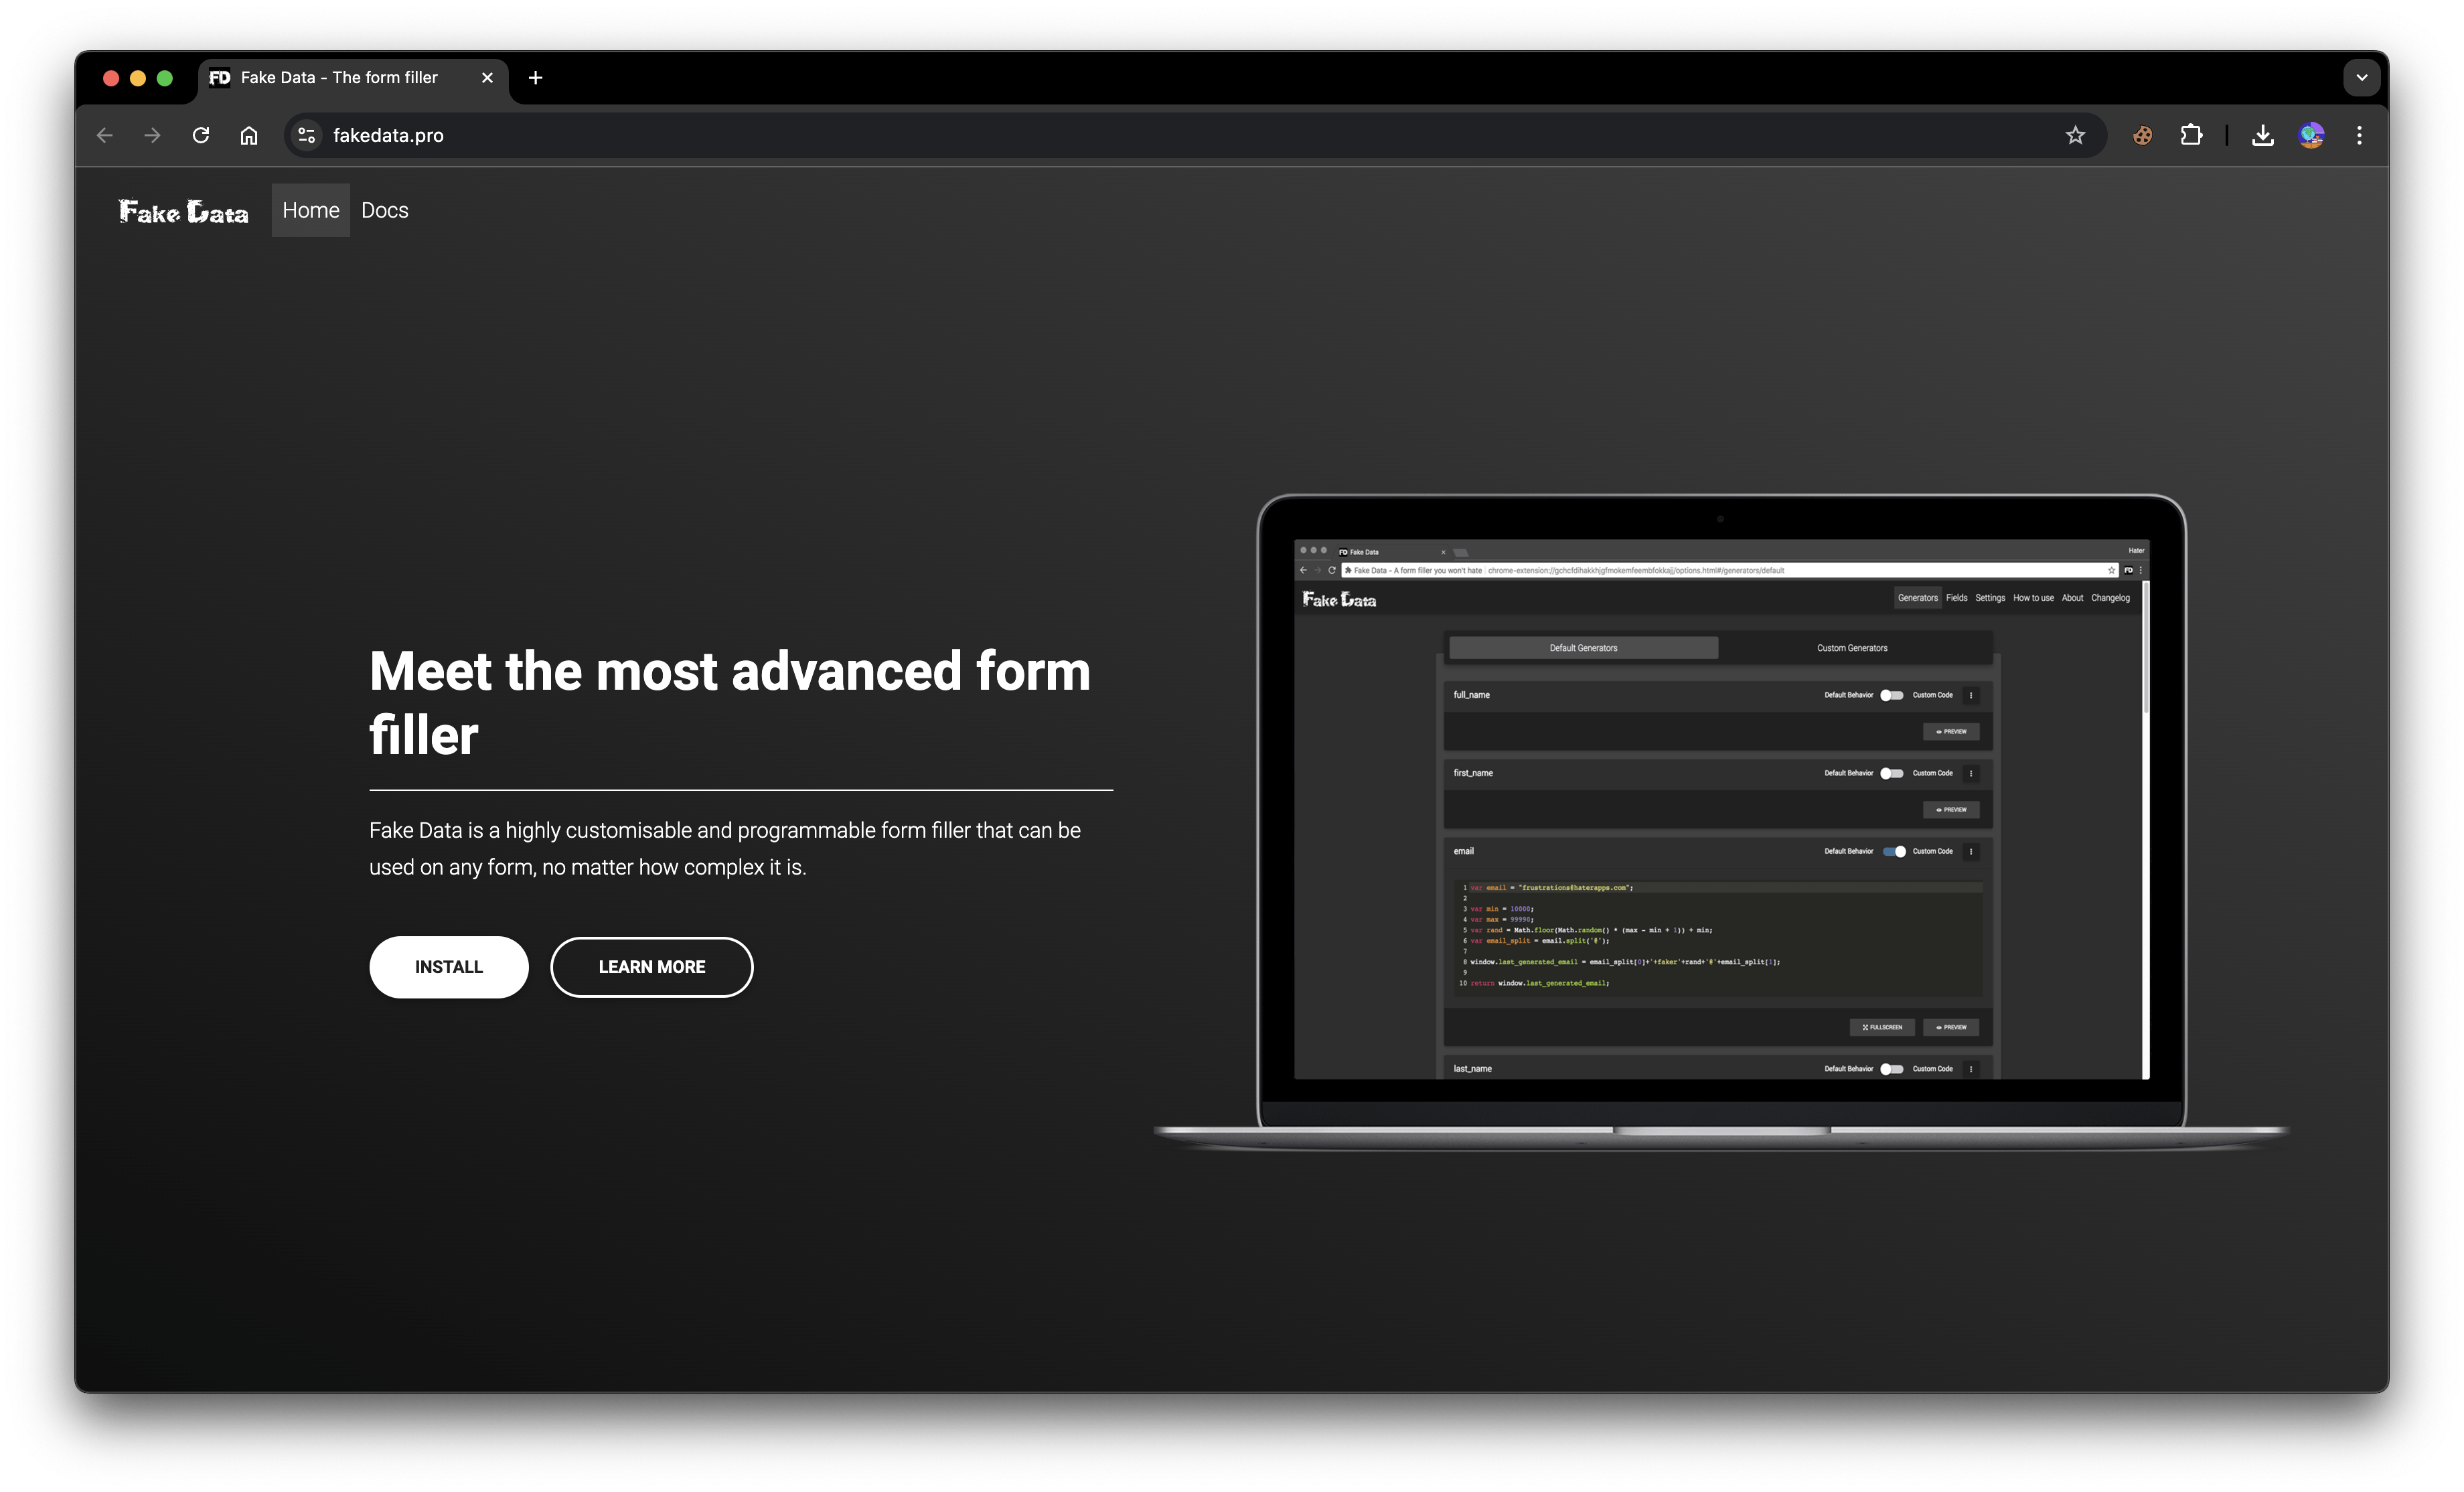Click the INSTALL button
Image resolution: width=2464 pixels, height=1492 pixels.
(449, 966)
